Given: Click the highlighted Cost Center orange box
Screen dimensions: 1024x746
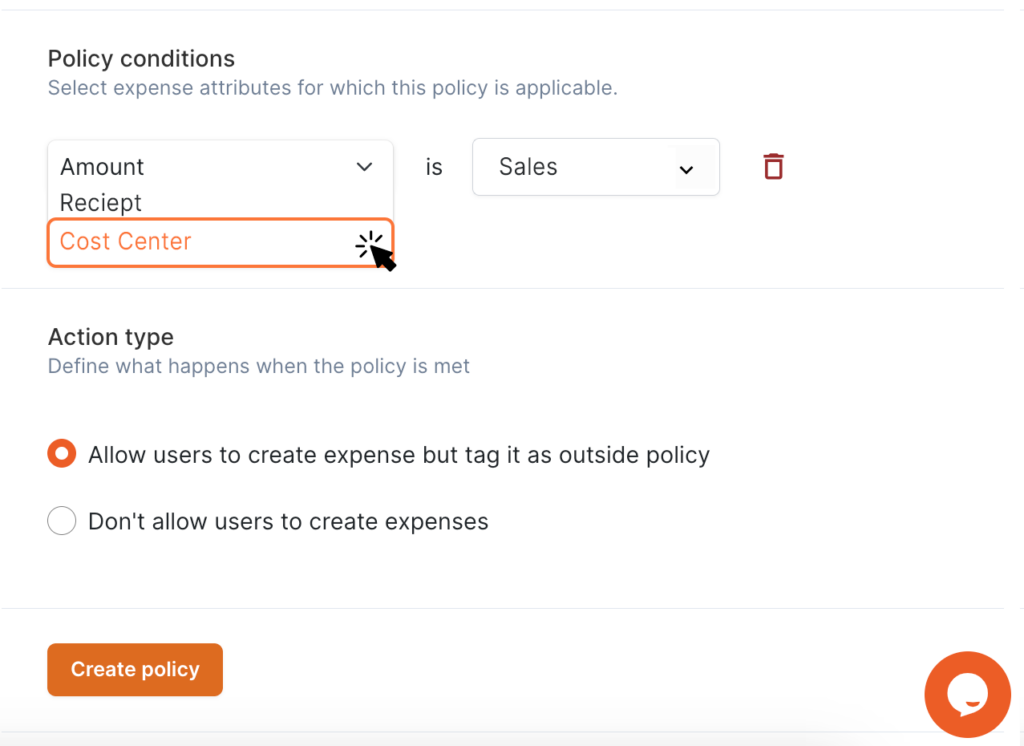Looking at the screenshot, I should tap(220, 242).
